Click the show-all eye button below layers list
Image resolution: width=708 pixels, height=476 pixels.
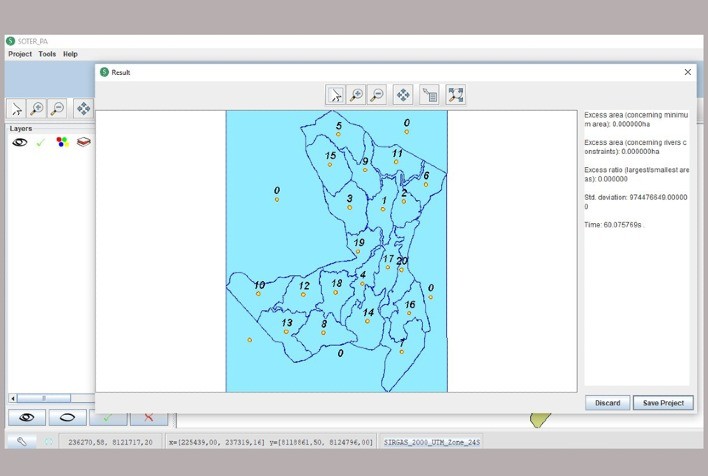coord(27,417)
